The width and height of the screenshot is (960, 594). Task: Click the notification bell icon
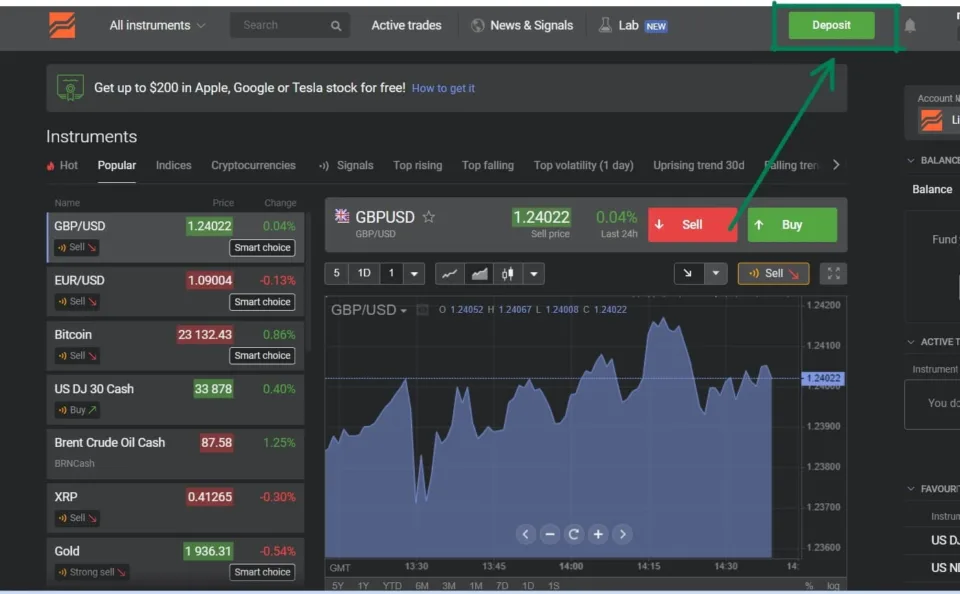coord(910,27)
